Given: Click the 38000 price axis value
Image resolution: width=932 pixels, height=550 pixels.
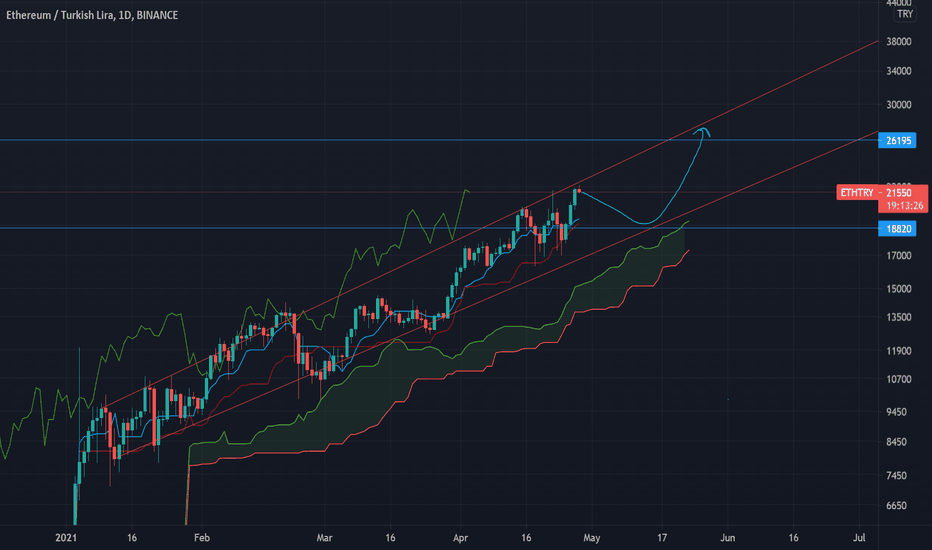Looking at the screenshot, I should coord(899,42).
